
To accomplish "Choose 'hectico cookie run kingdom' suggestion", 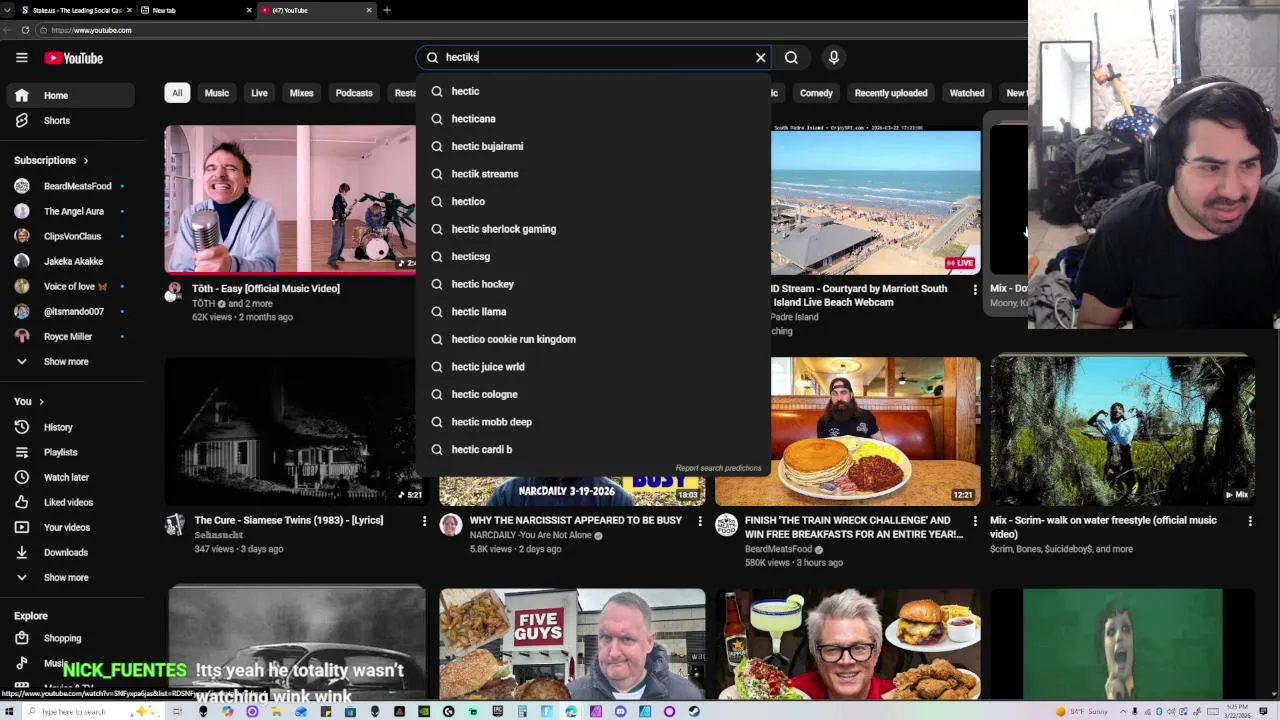I will pos(594,339).
